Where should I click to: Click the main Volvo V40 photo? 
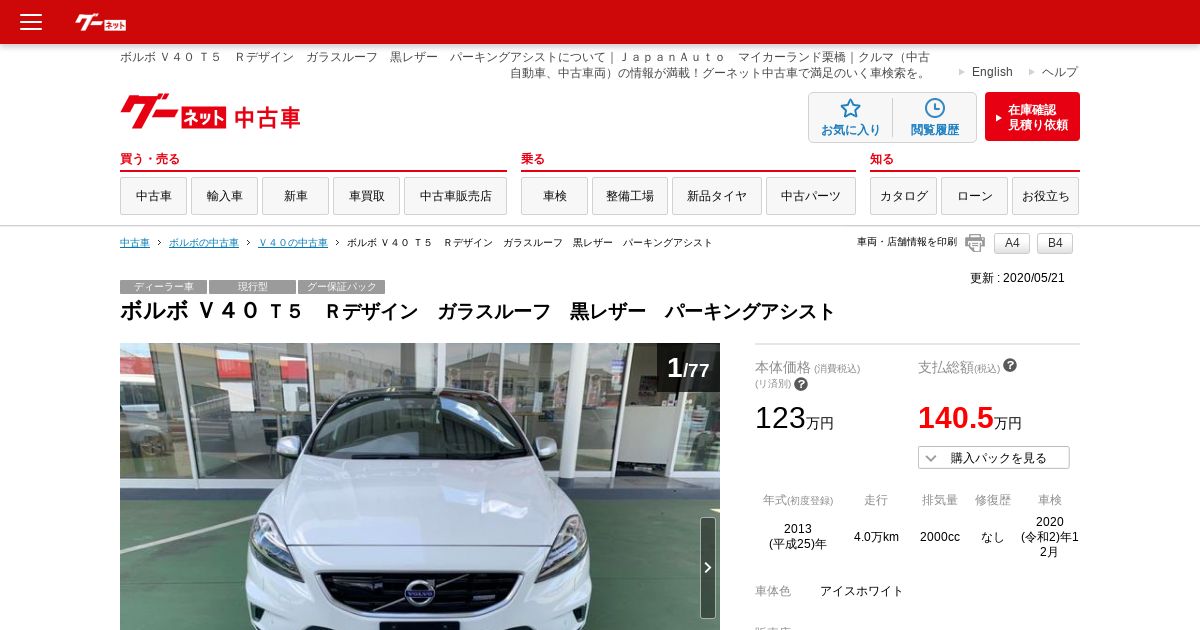pos(420,487)
